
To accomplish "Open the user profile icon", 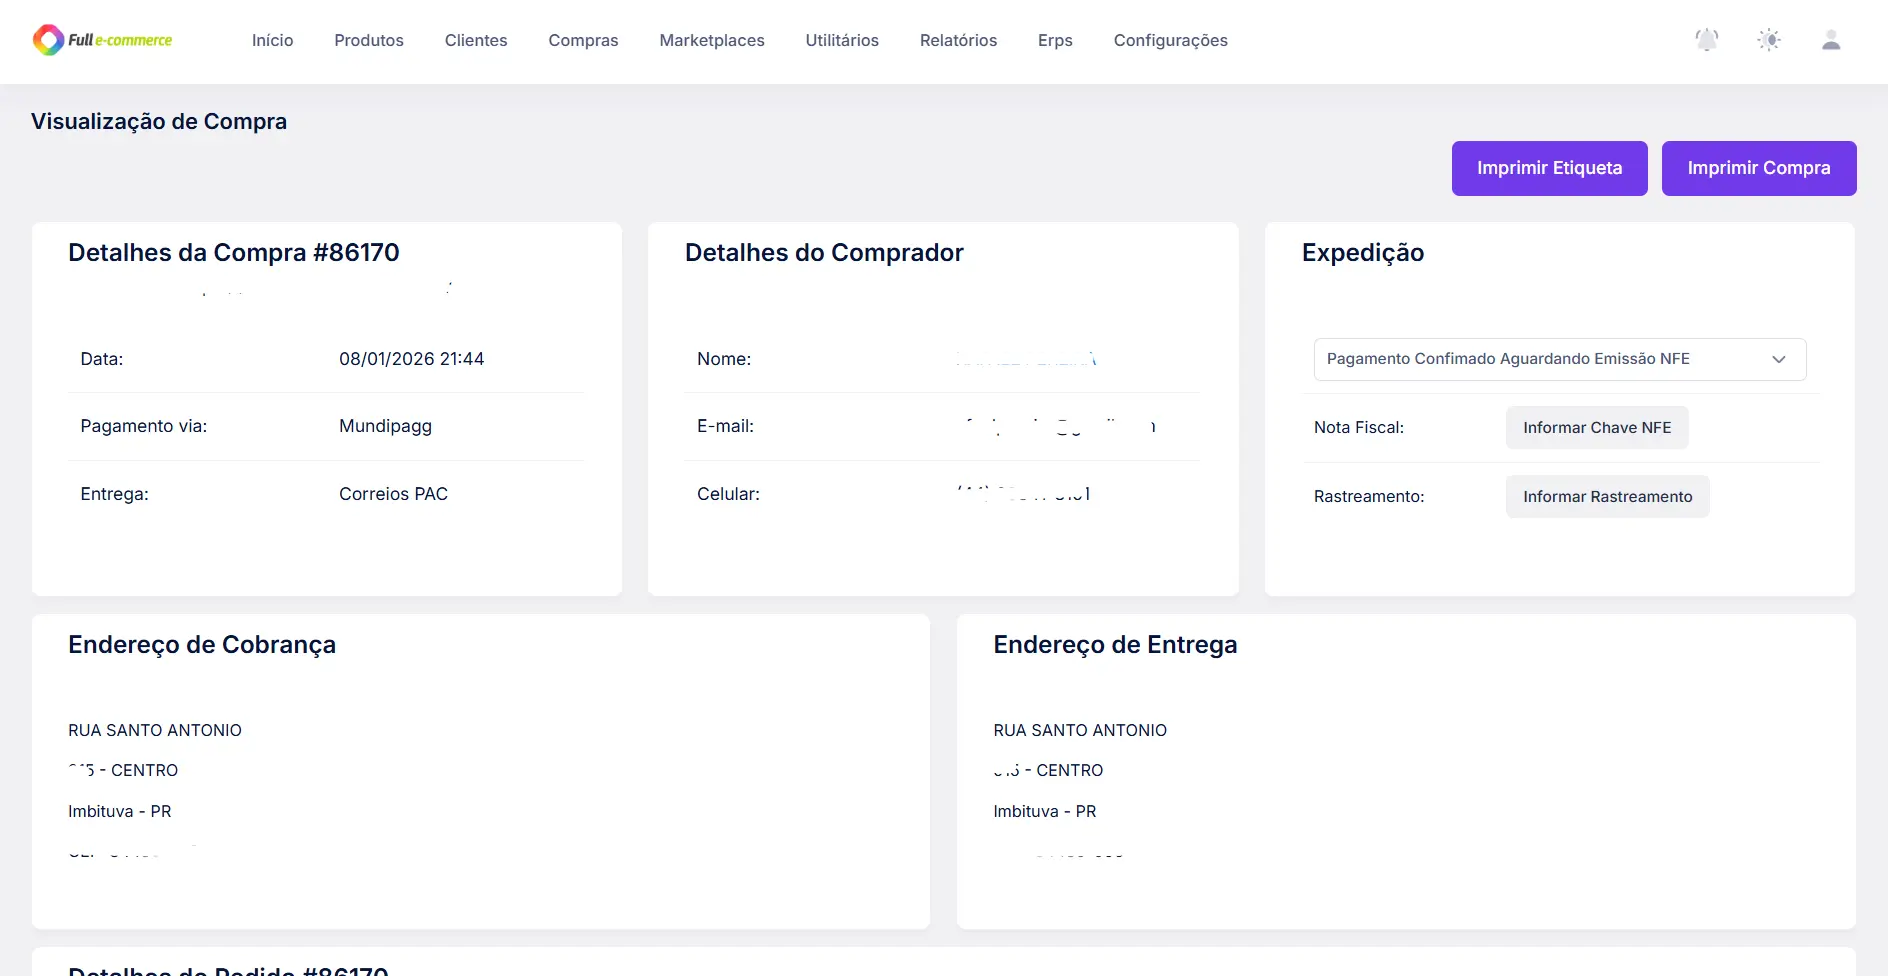I will [1831, 40].
